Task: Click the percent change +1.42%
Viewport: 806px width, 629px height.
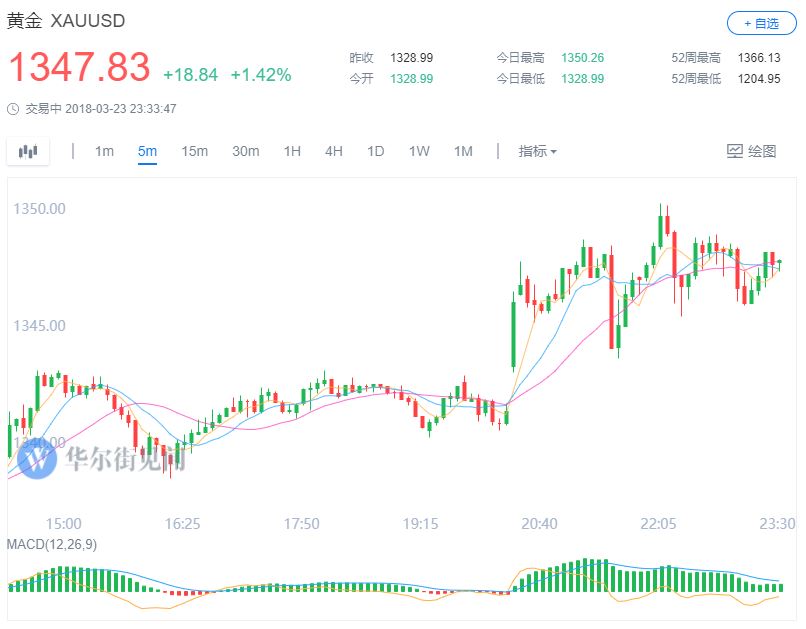Action: coord(261,75)
